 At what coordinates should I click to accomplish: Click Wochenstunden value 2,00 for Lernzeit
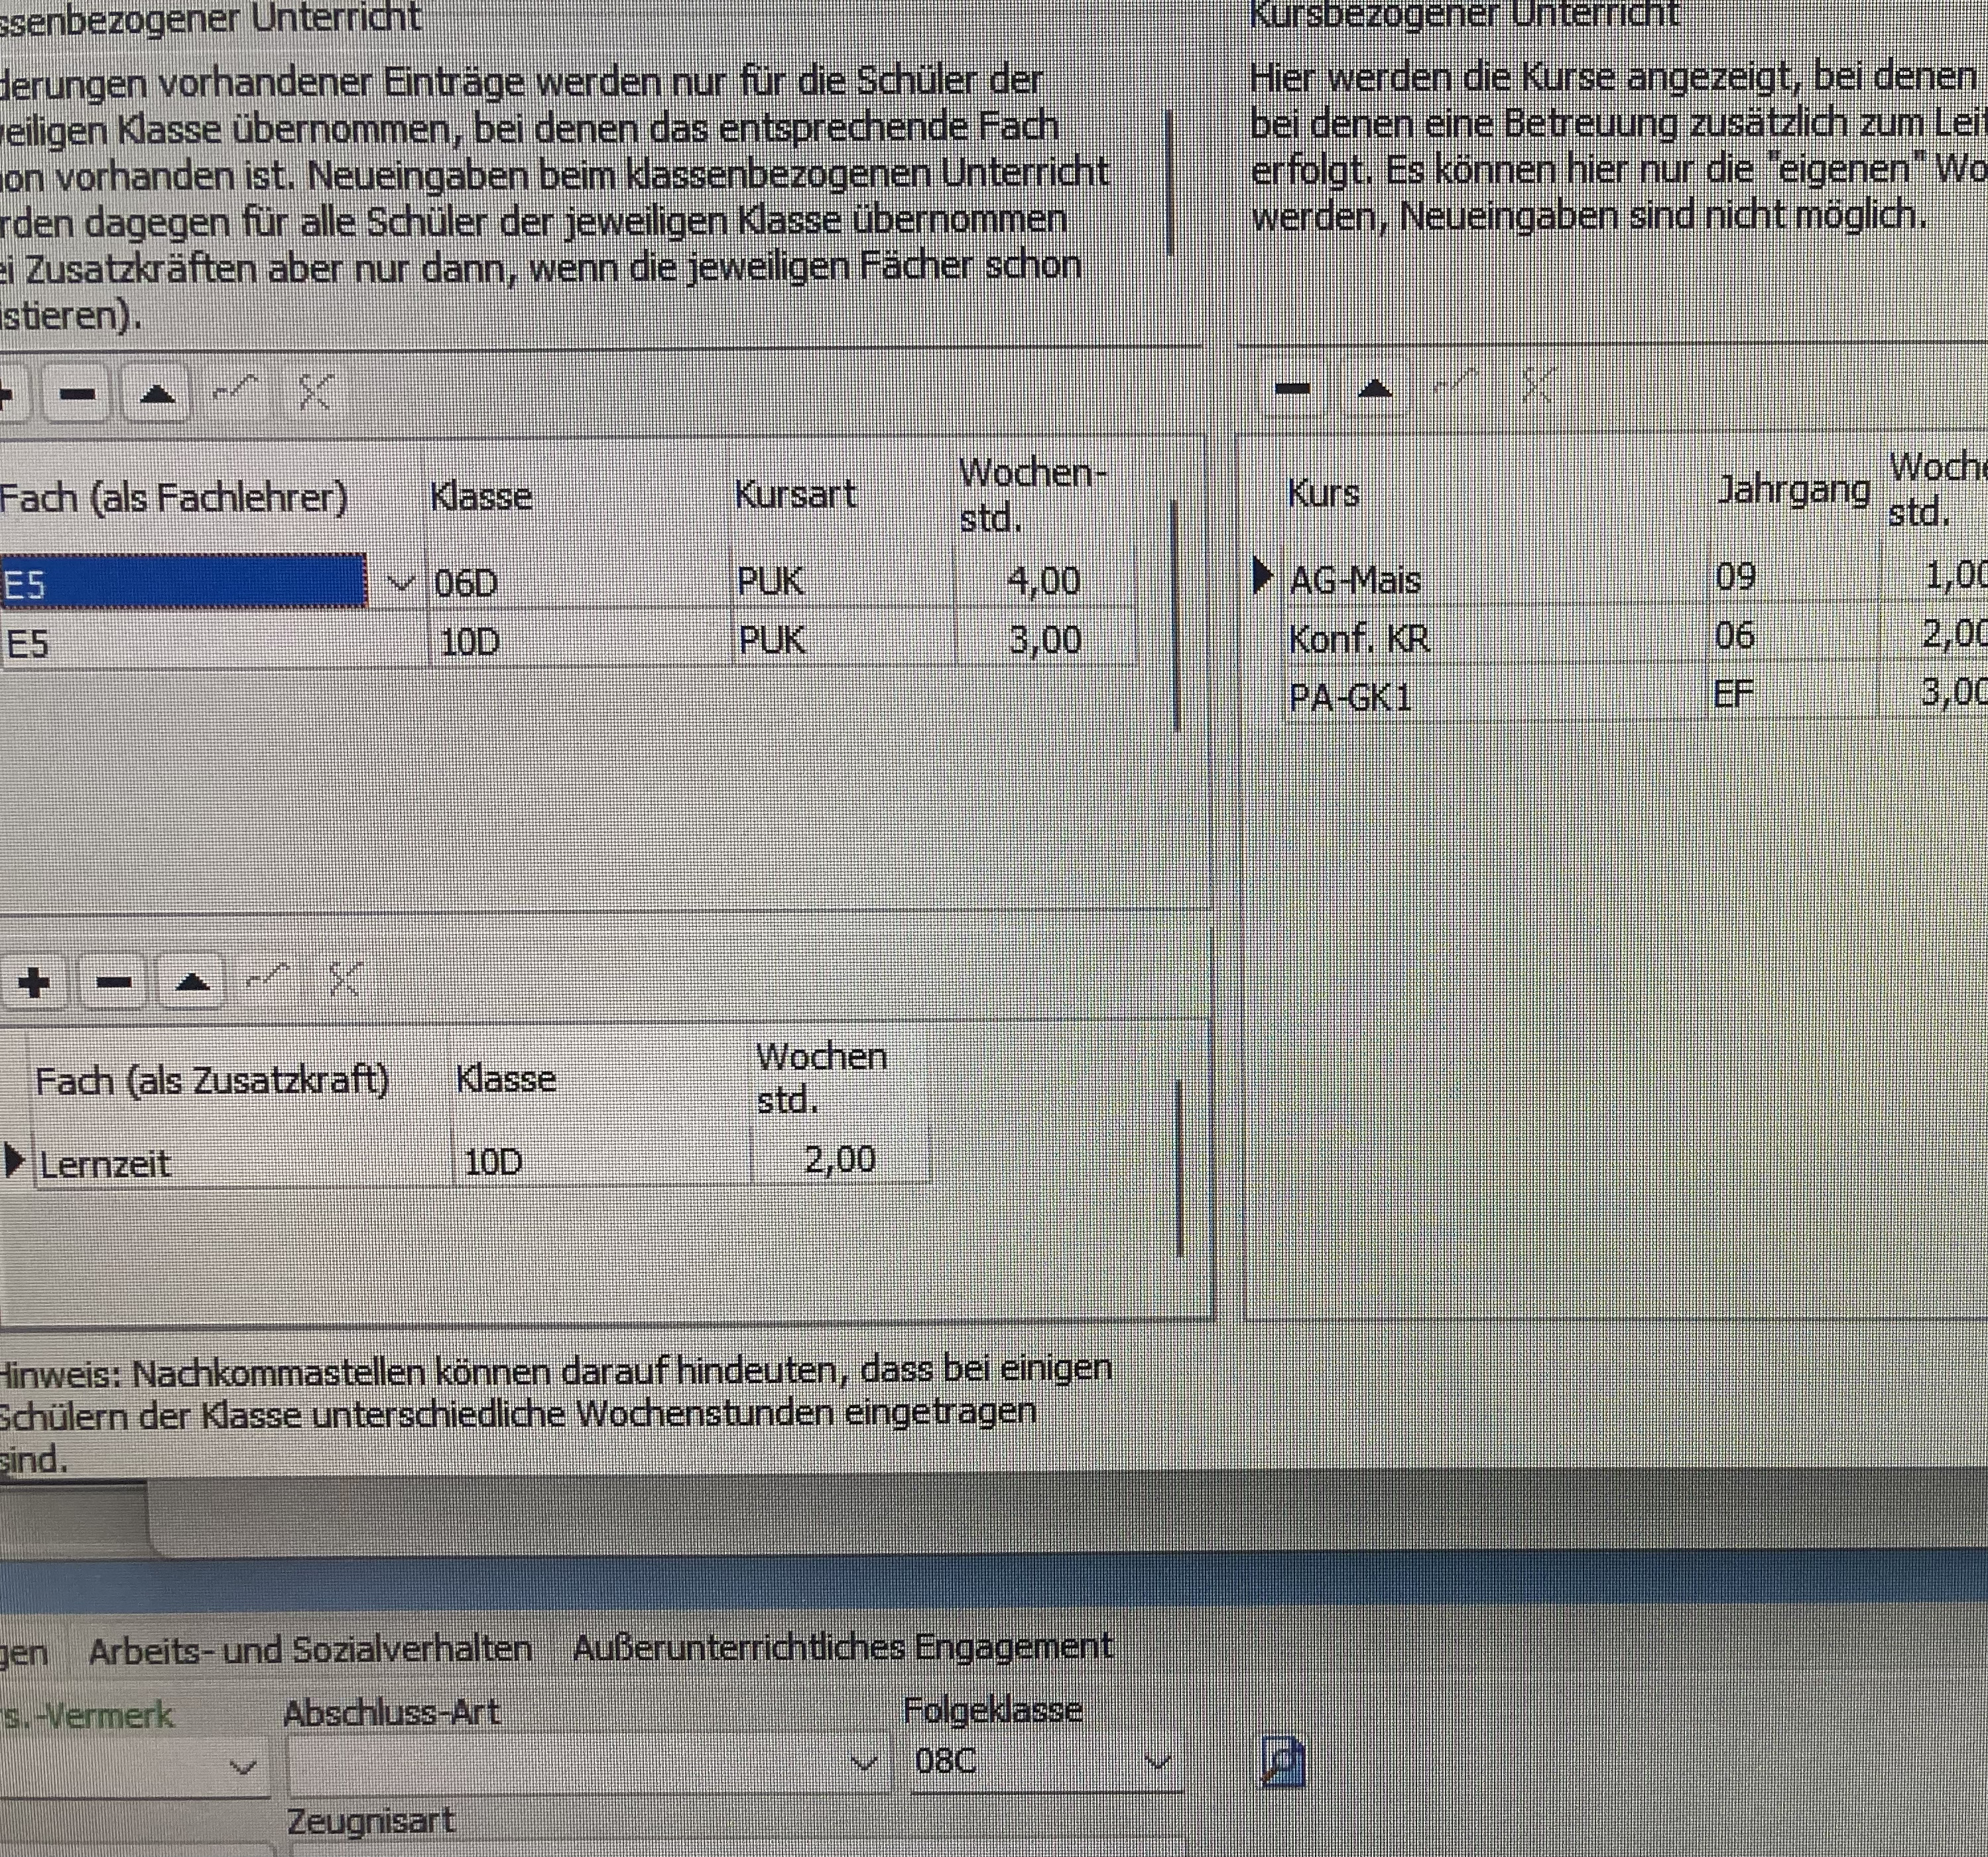tap(840, 1159)
